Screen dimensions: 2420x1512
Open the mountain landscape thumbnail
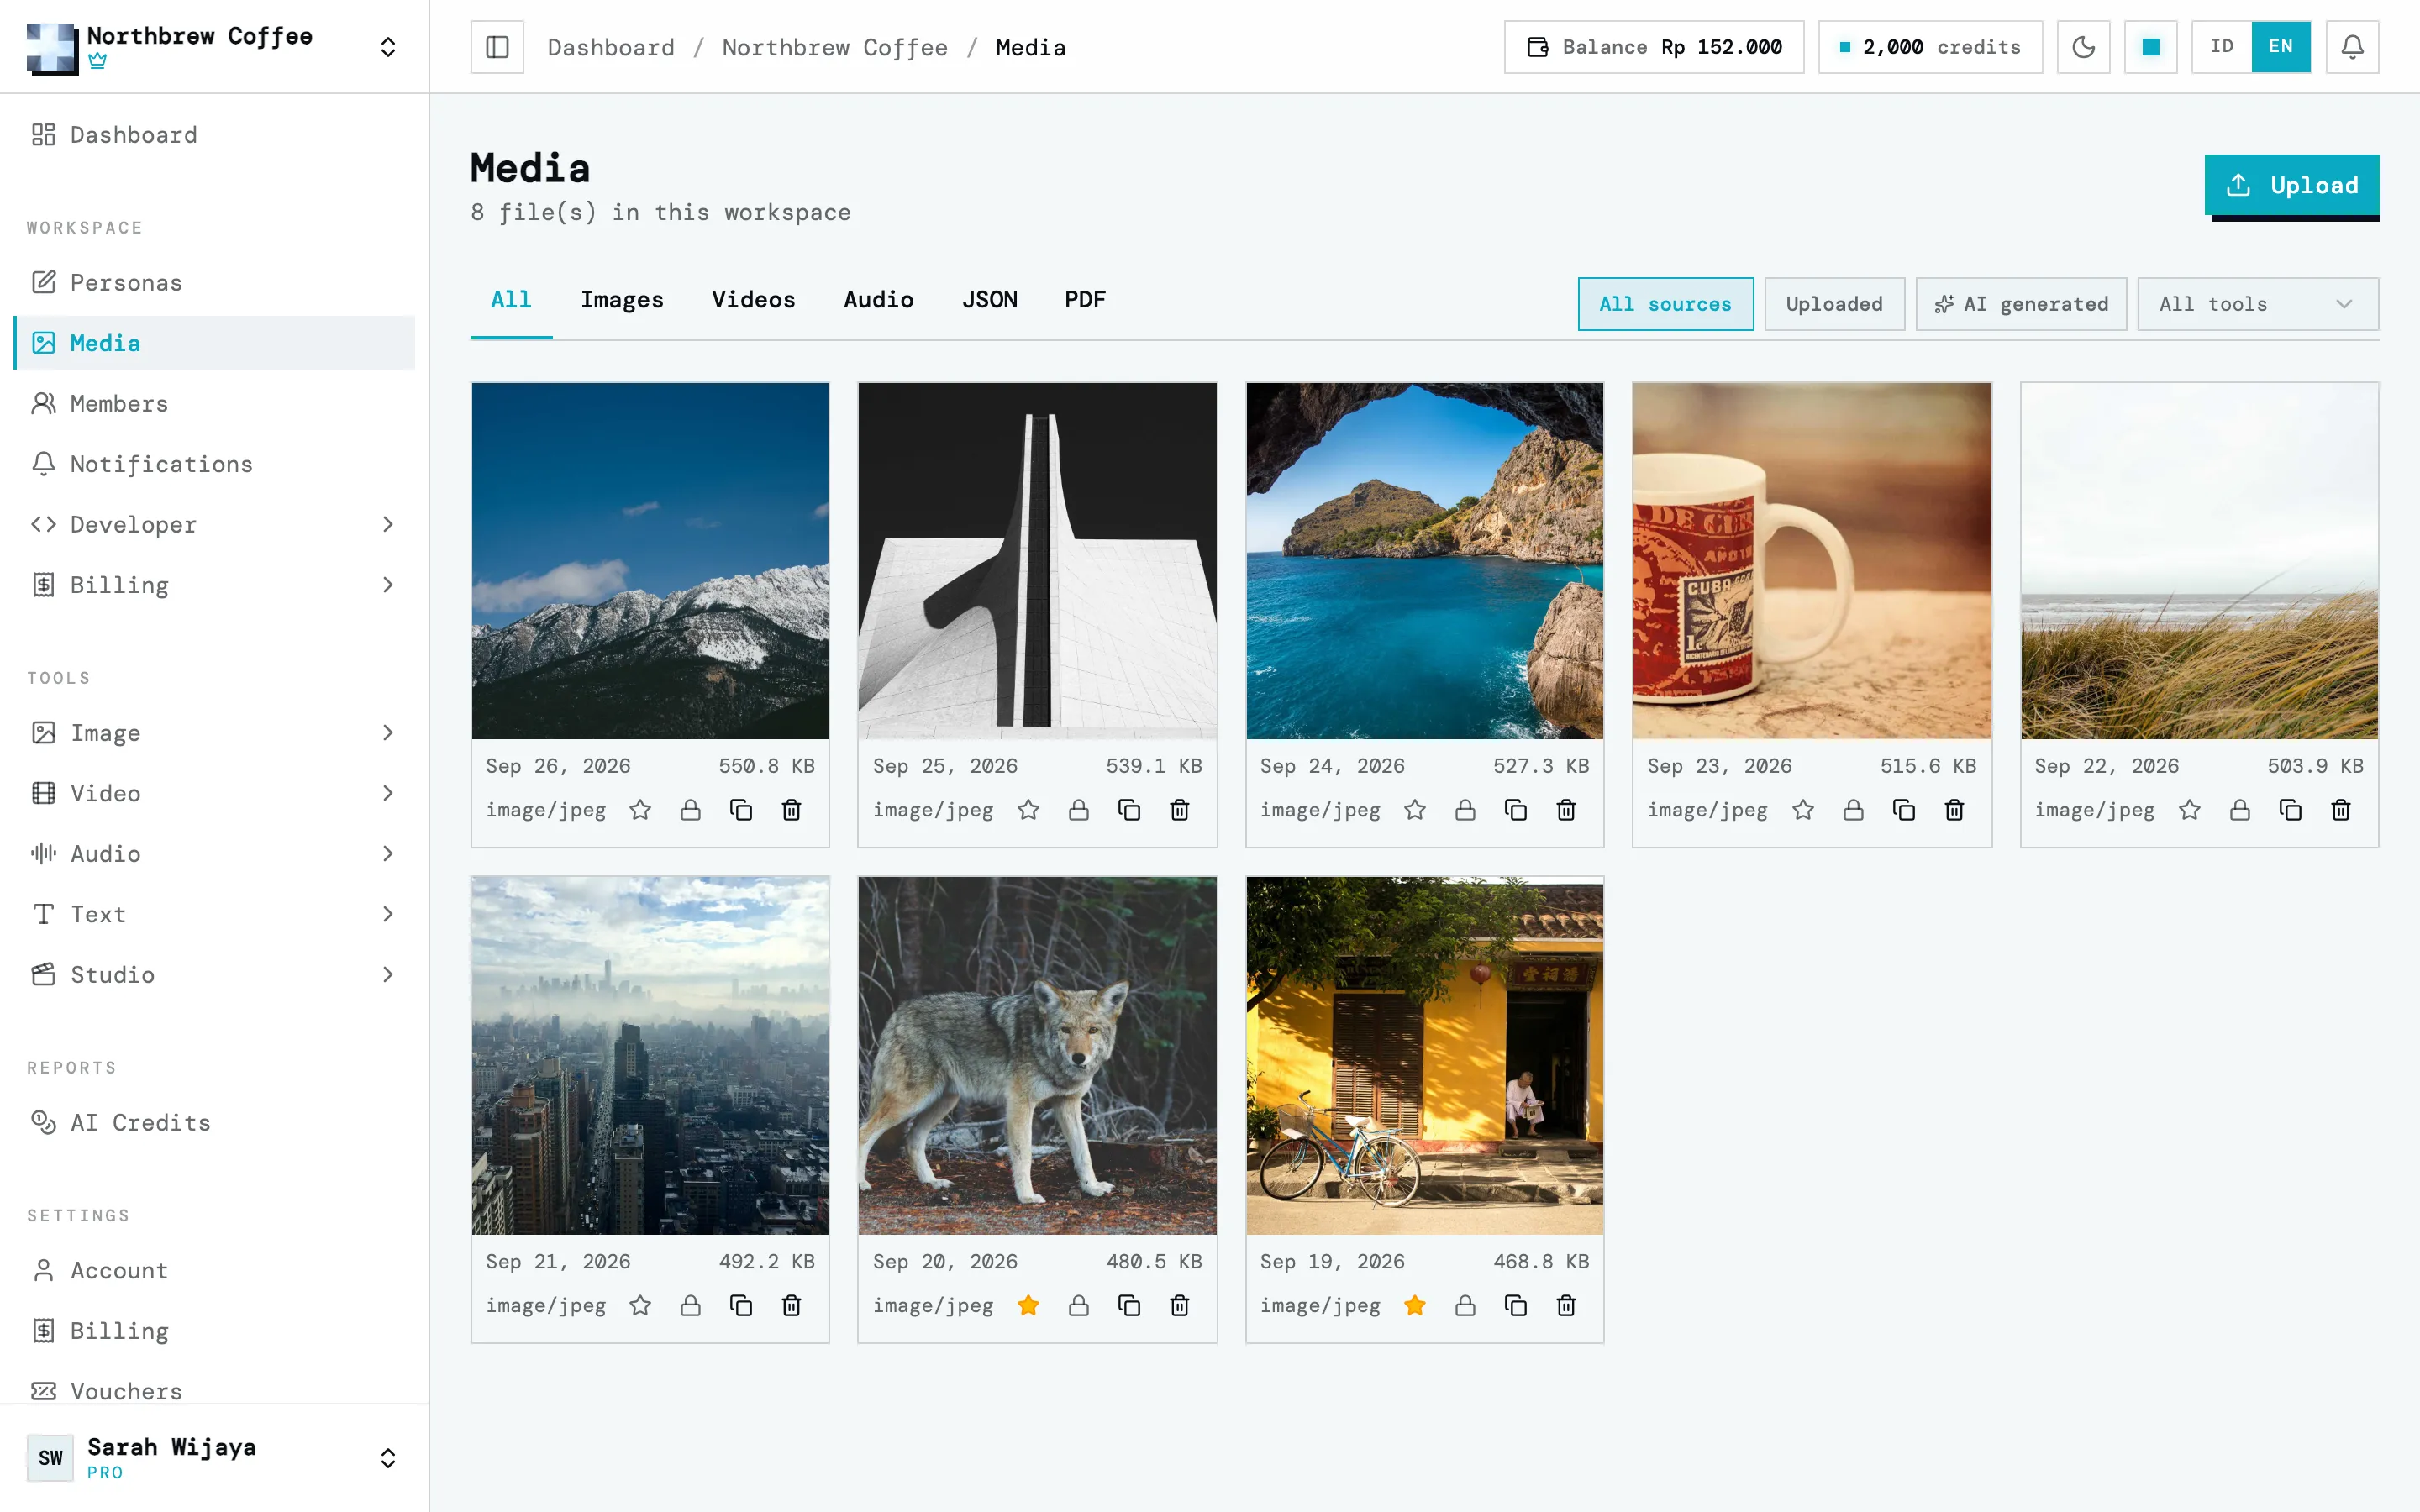[x=650, y=561]
